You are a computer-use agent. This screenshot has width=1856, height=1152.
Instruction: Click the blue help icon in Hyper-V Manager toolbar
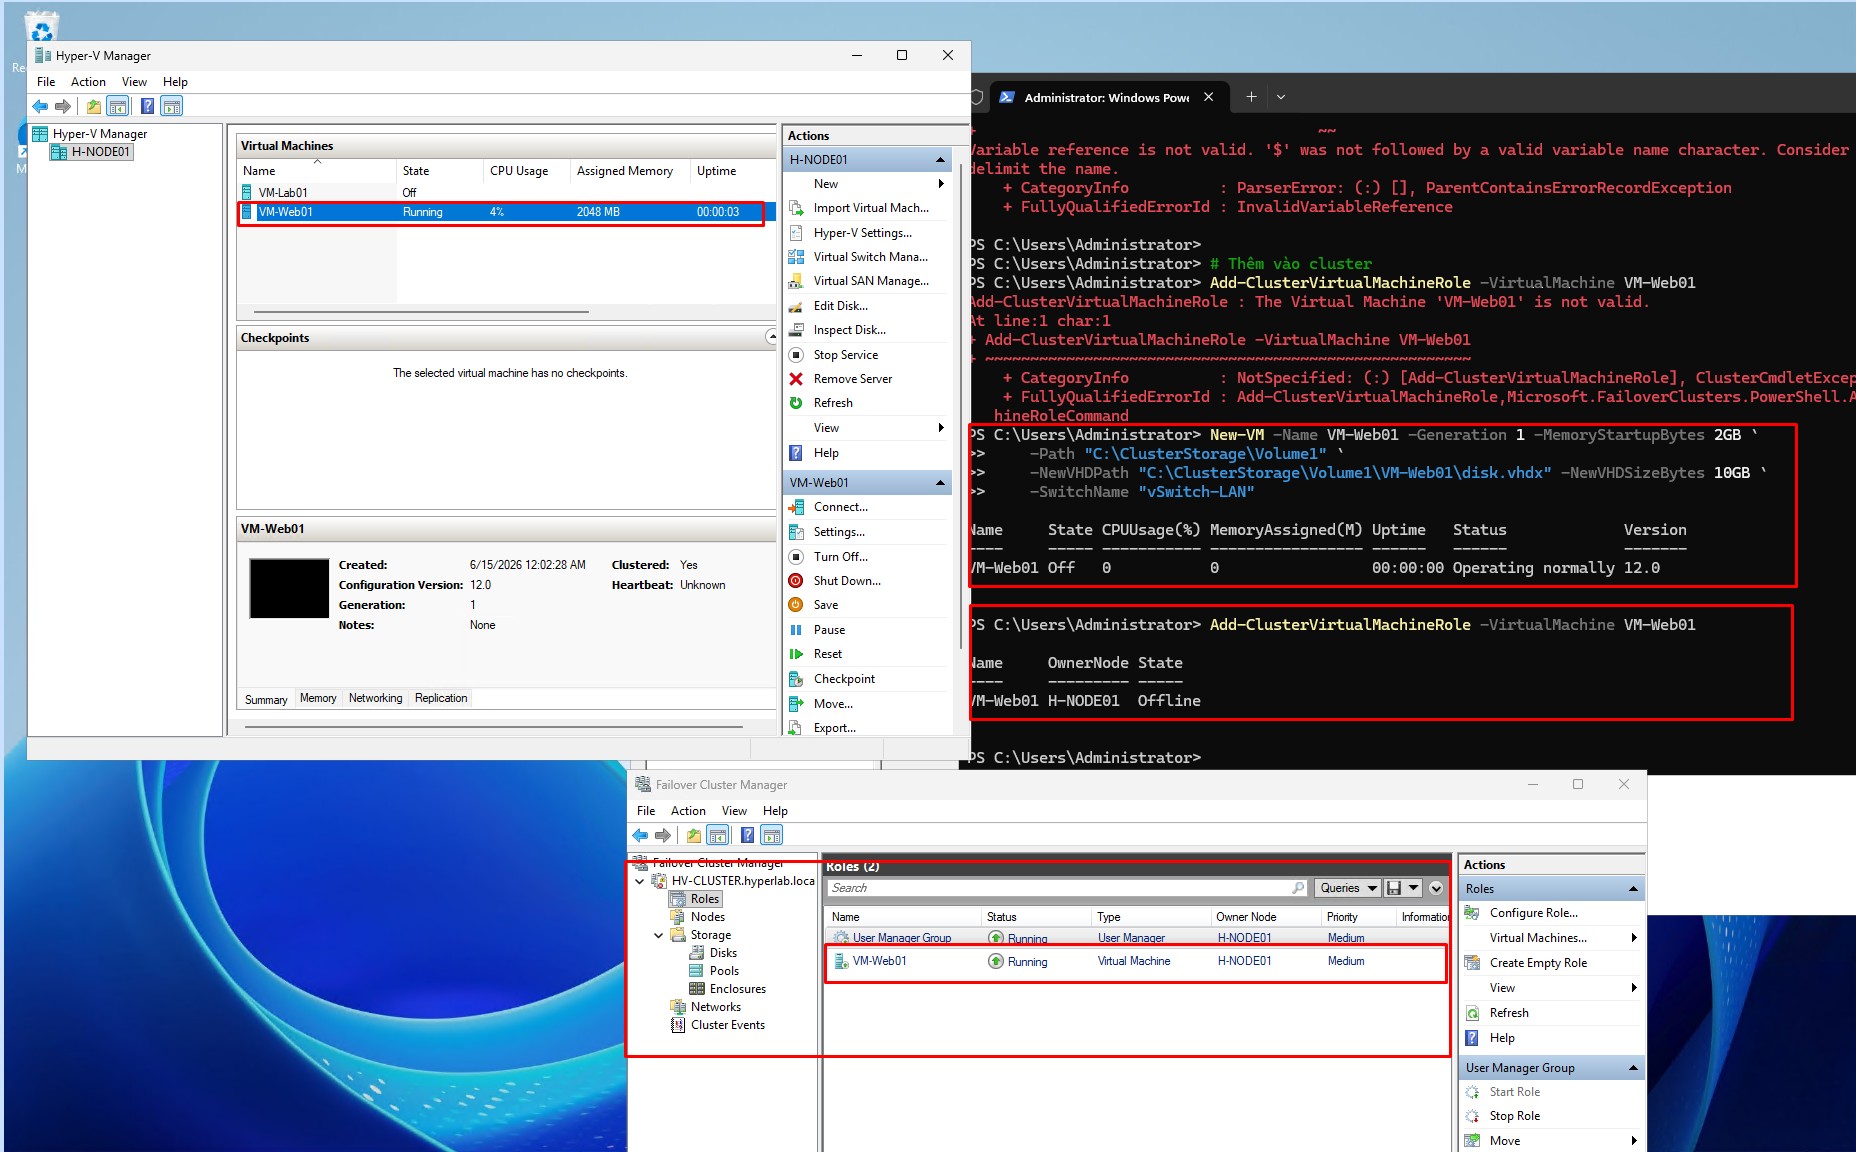tap(148, 106)
